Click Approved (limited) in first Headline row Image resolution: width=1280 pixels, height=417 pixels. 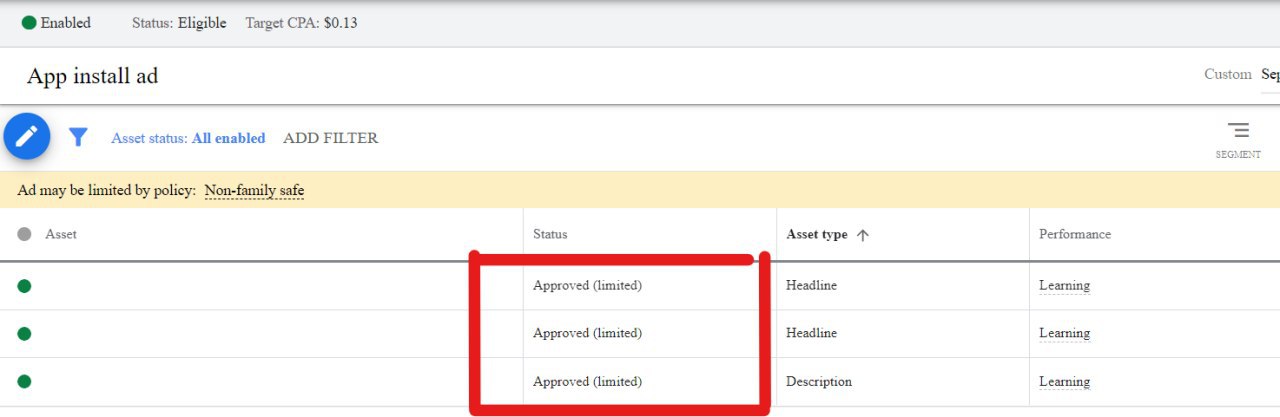tap(587, 286)
